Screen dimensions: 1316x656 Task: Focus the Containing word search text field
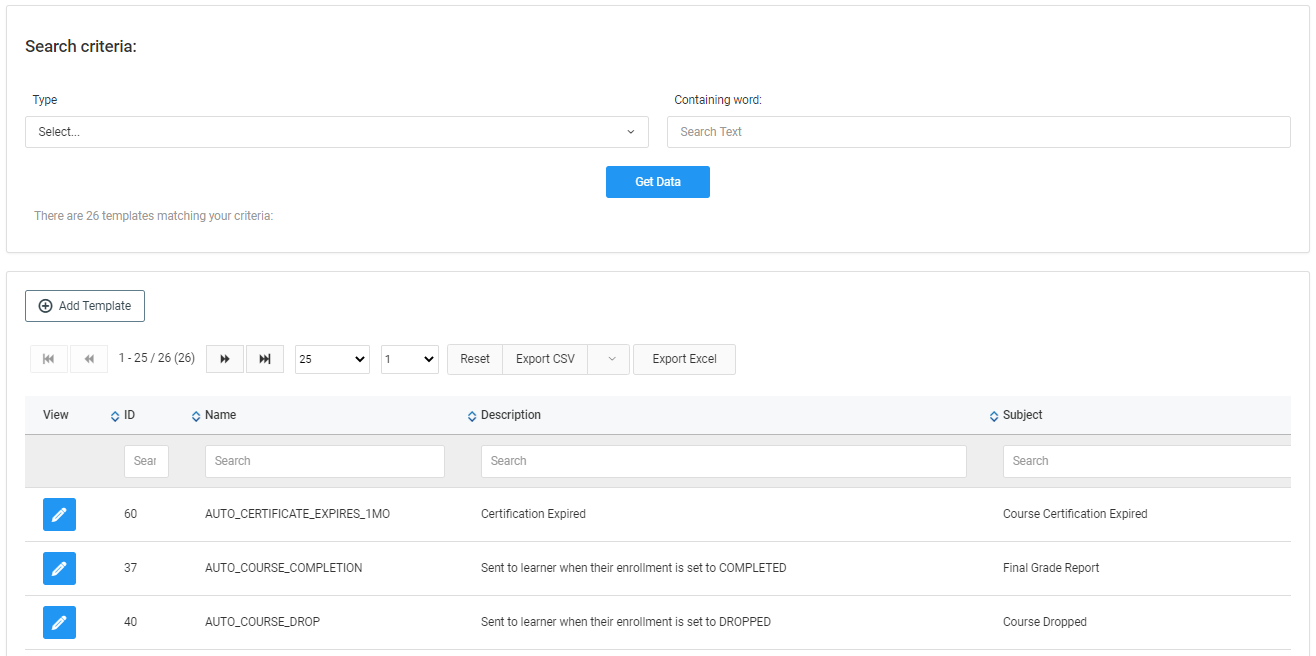pyautogui.click(x=978, y=132)
